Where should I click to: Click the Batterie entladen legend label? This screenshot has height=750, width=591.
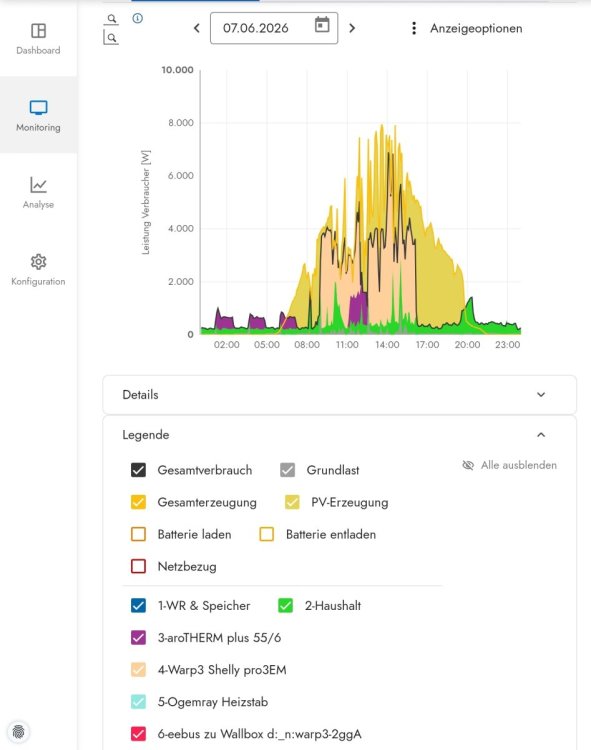331,534
